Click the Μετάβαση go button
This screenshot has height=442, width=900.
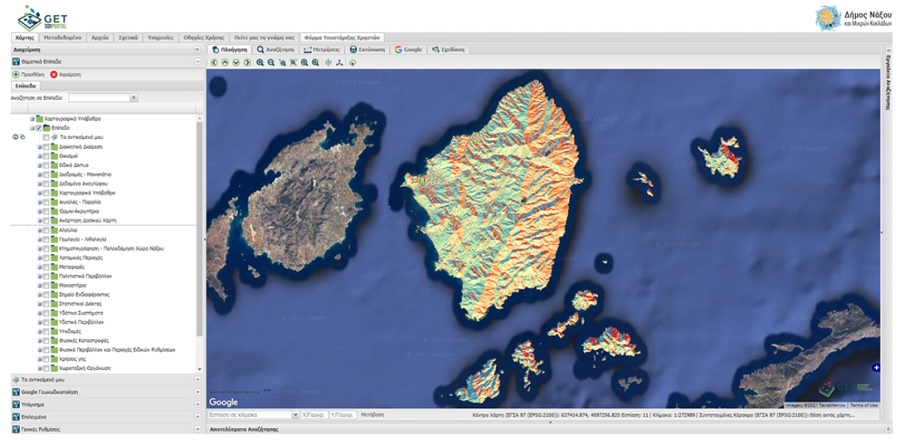(x=372, y=413)
